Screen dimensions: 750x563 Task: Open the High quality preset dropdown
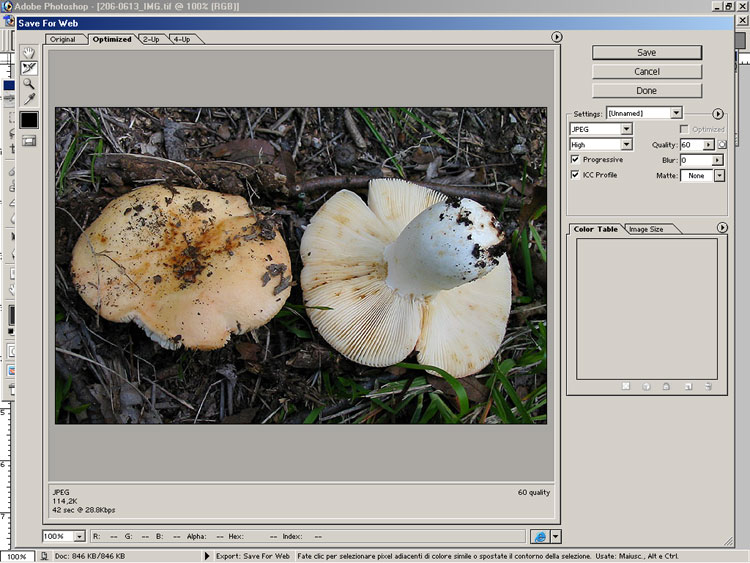626,145
